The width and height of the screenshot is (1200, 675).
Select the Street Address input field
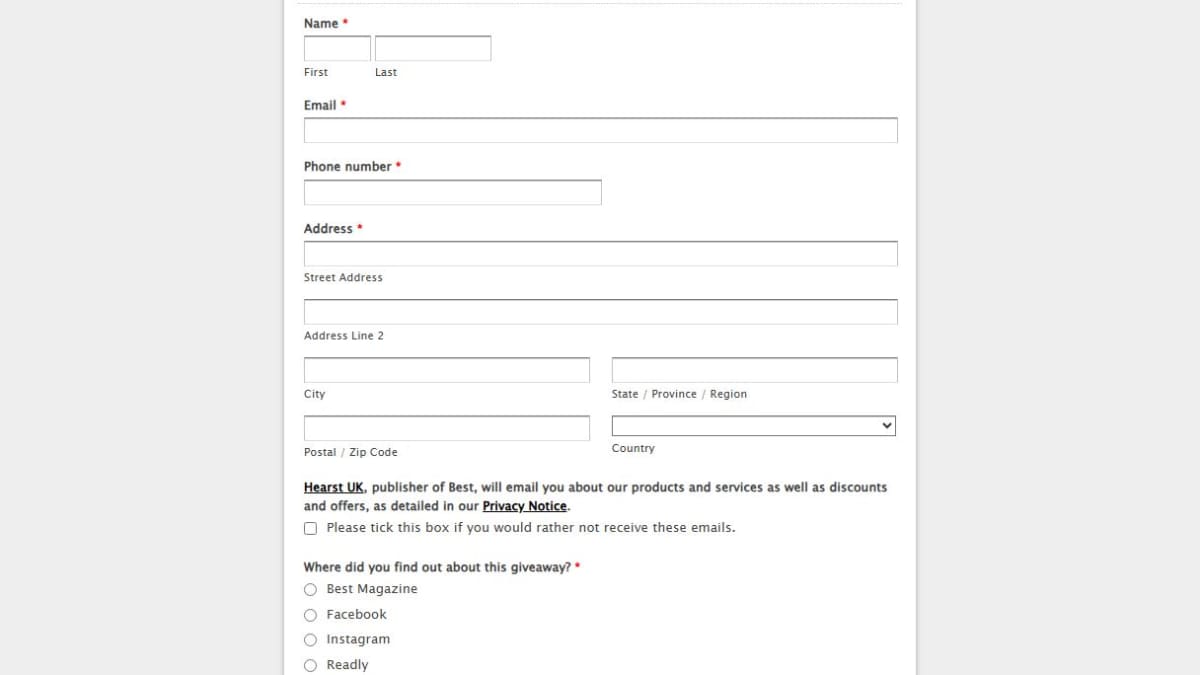pyautogui.click(x=601, y=253)
